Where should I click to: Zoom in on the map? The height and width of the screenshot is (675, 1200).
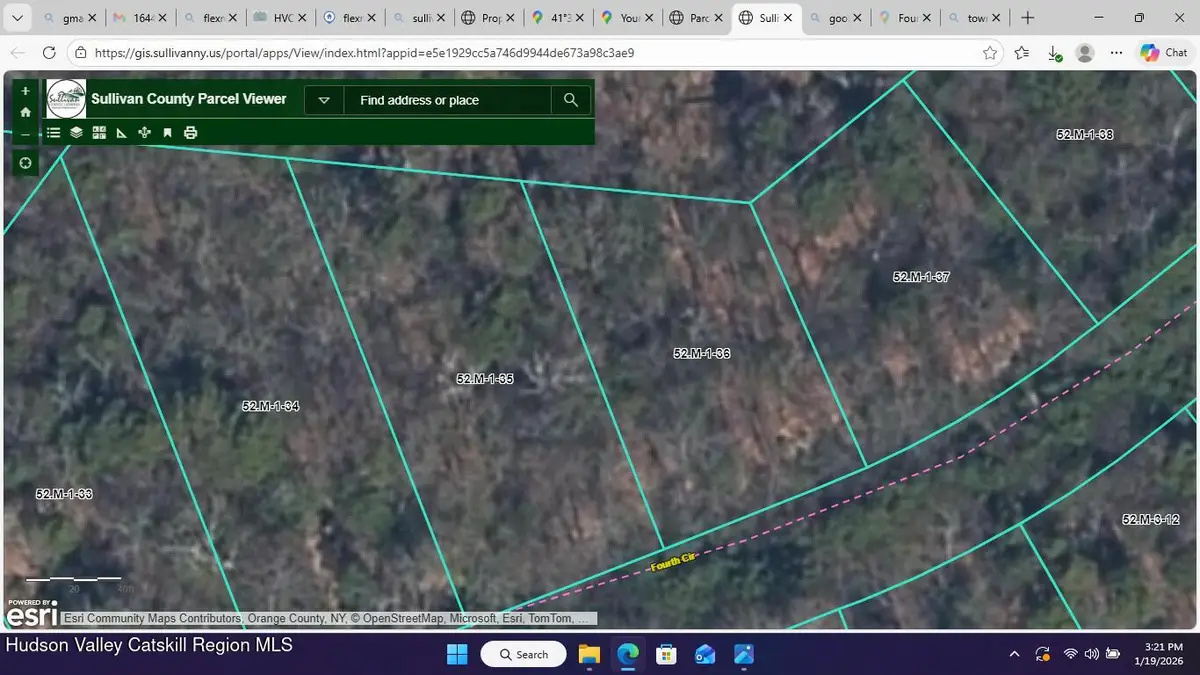[25, 90]
